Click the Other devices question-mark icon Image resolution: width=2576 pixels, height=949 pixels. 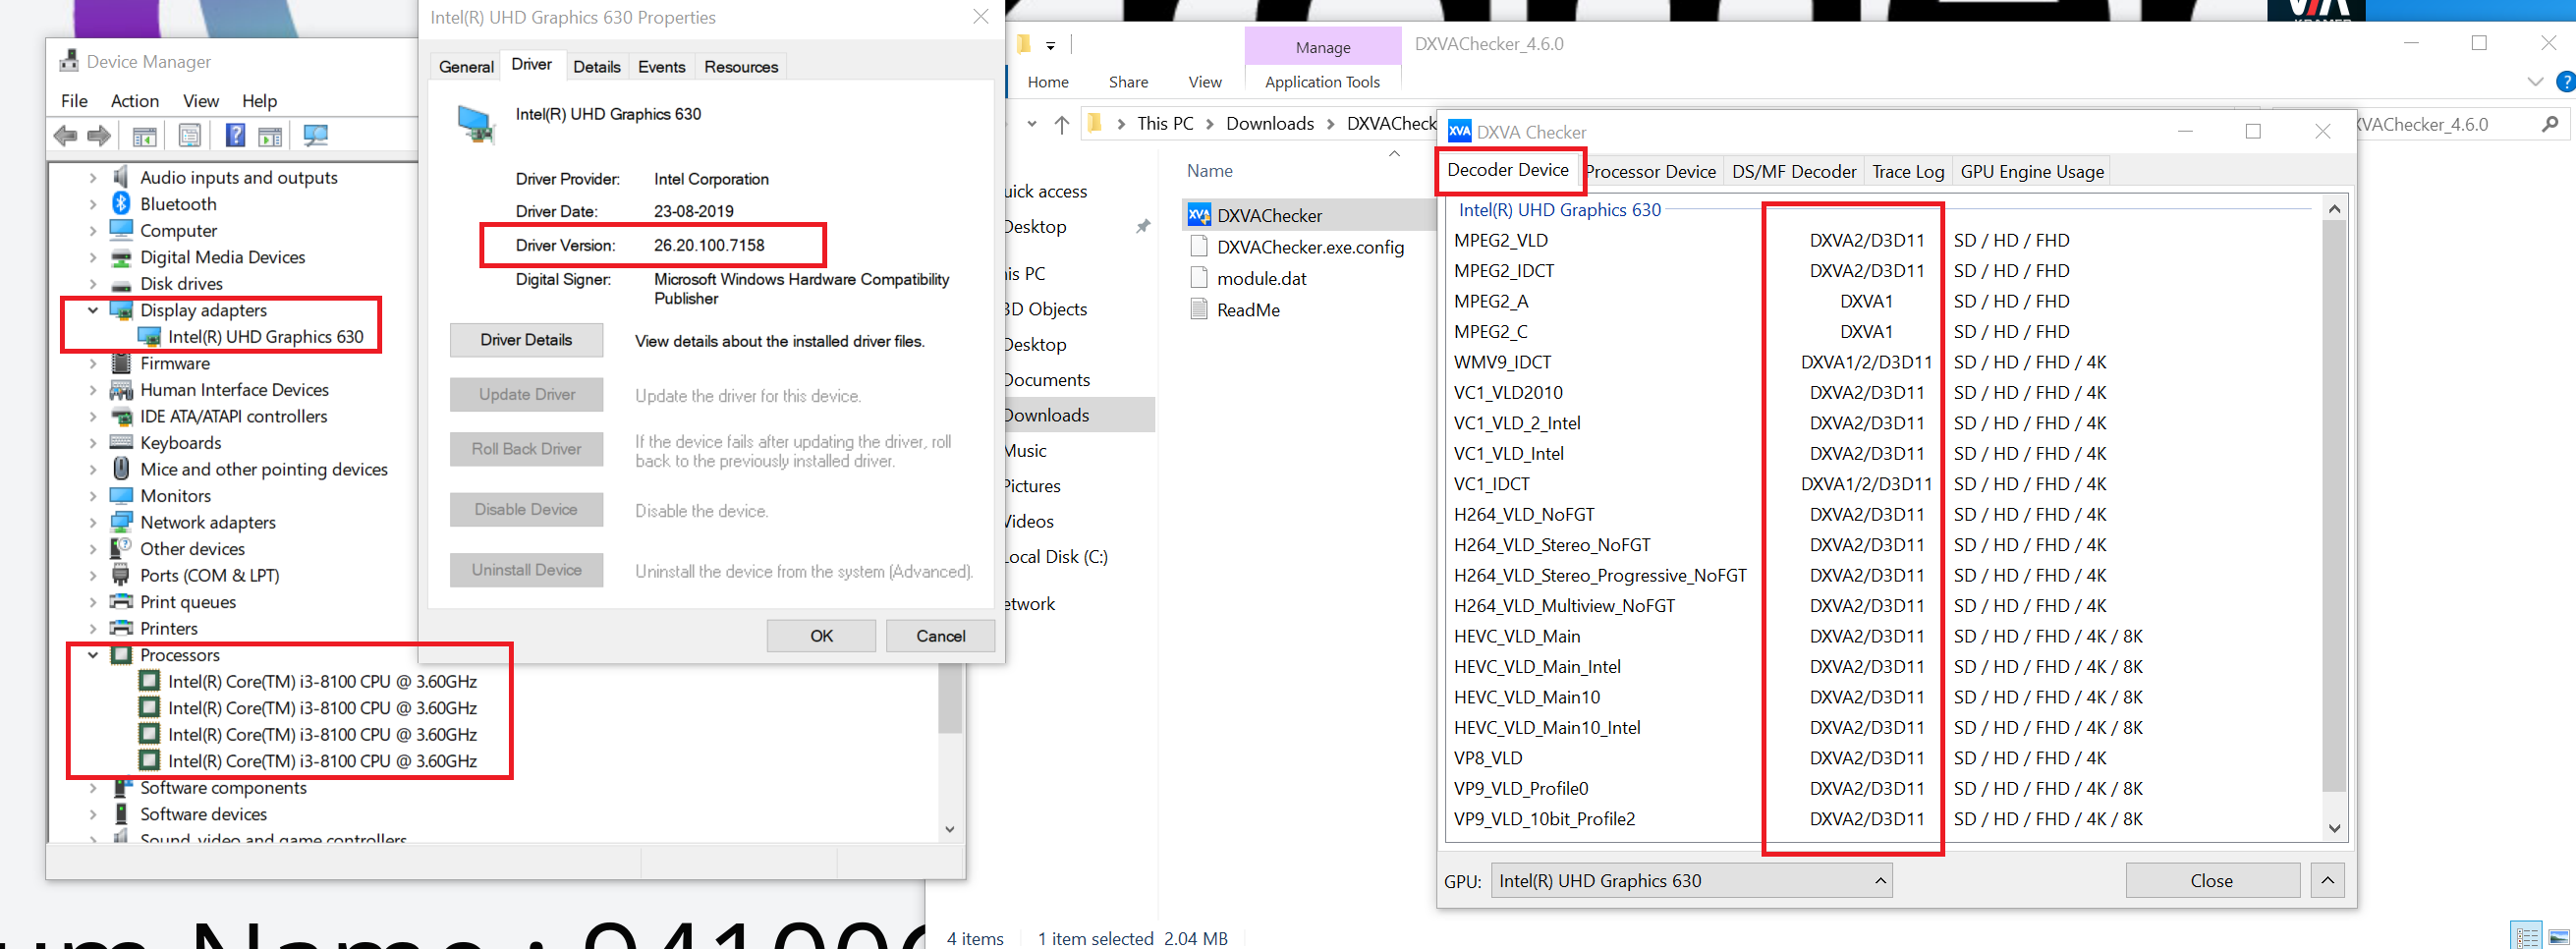coord(121,548)
